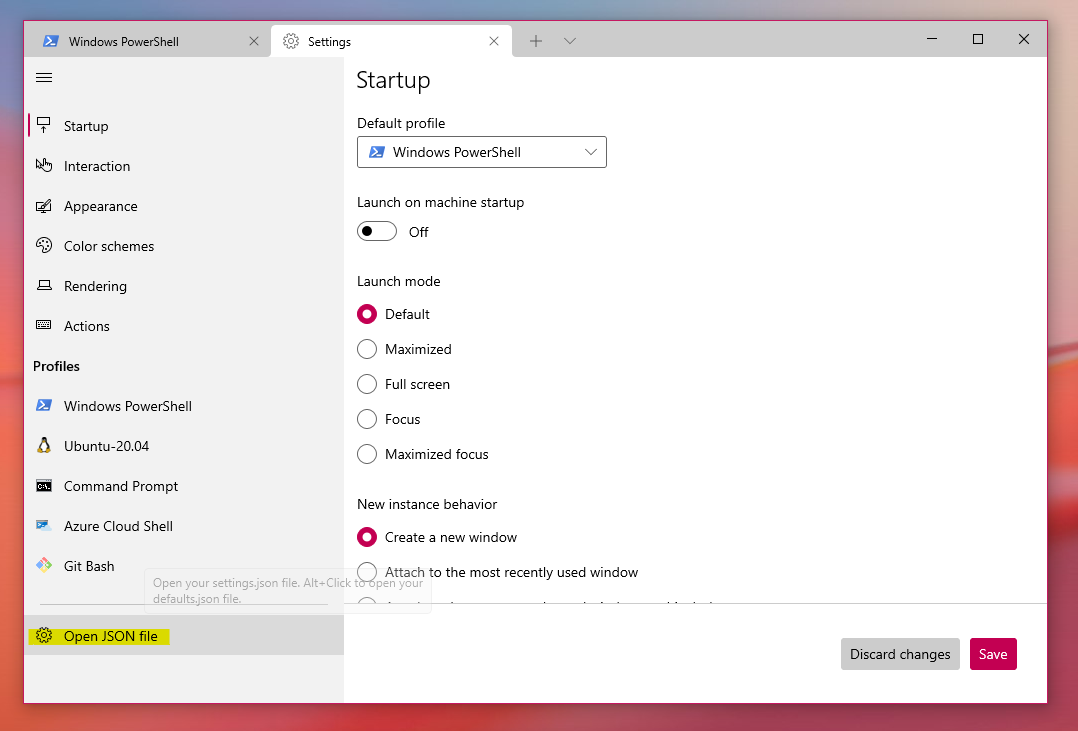This screenshot has height=731, width=1078.
Task: Toggle Launch on machine startup switch
Action: point(377,231)
